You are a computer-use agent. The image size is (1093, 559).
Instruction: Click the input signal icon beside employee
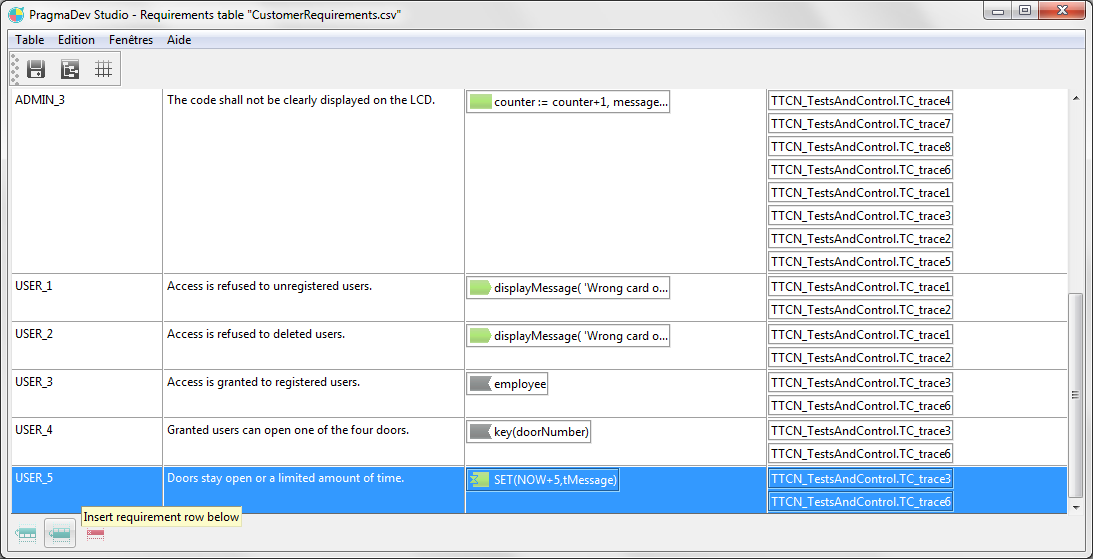coord(480,384)
